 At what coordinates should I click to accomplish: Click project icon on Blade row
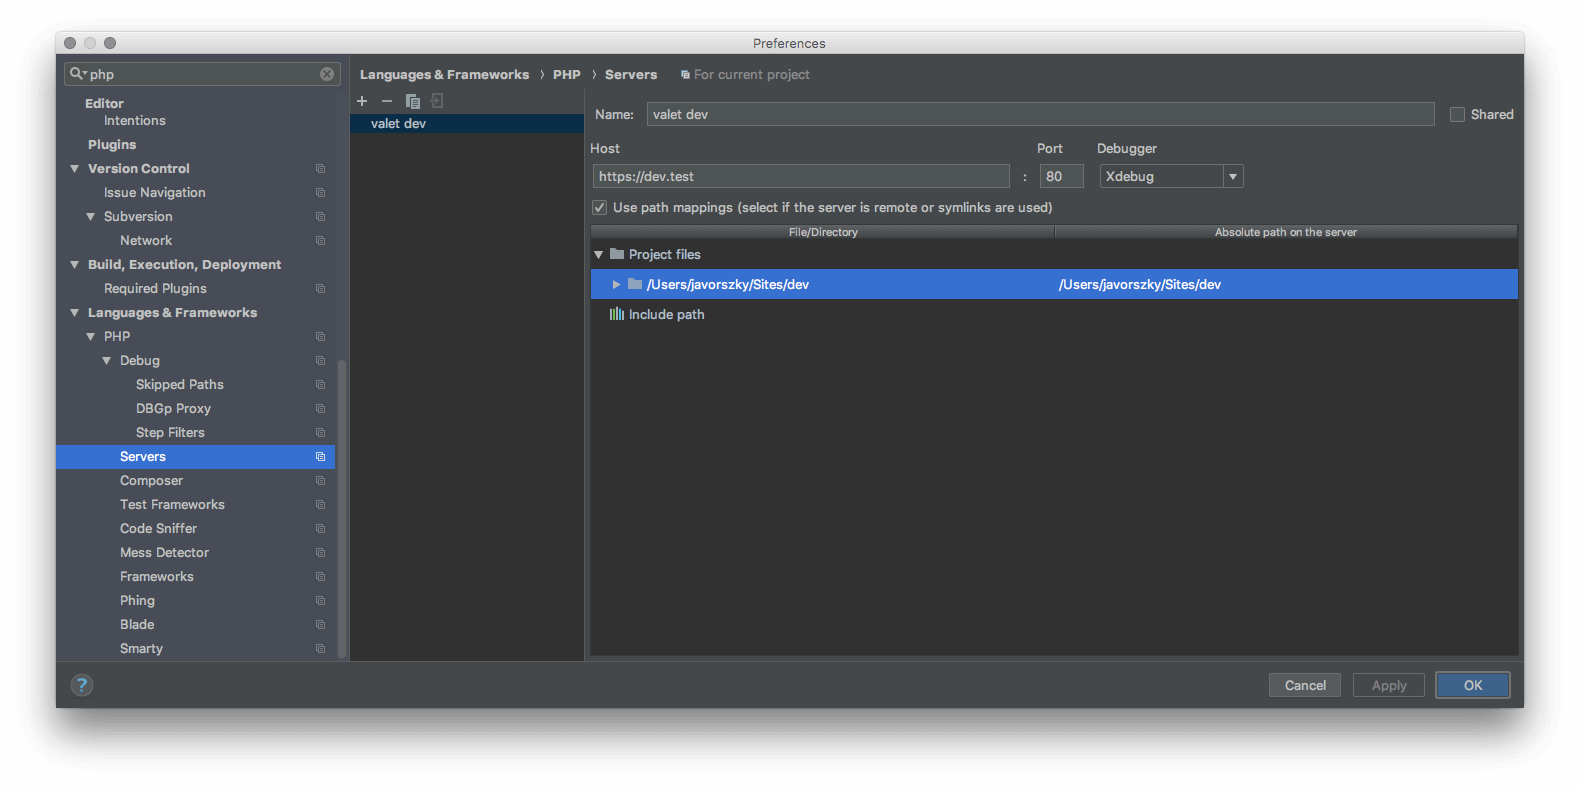pos(321,625)
